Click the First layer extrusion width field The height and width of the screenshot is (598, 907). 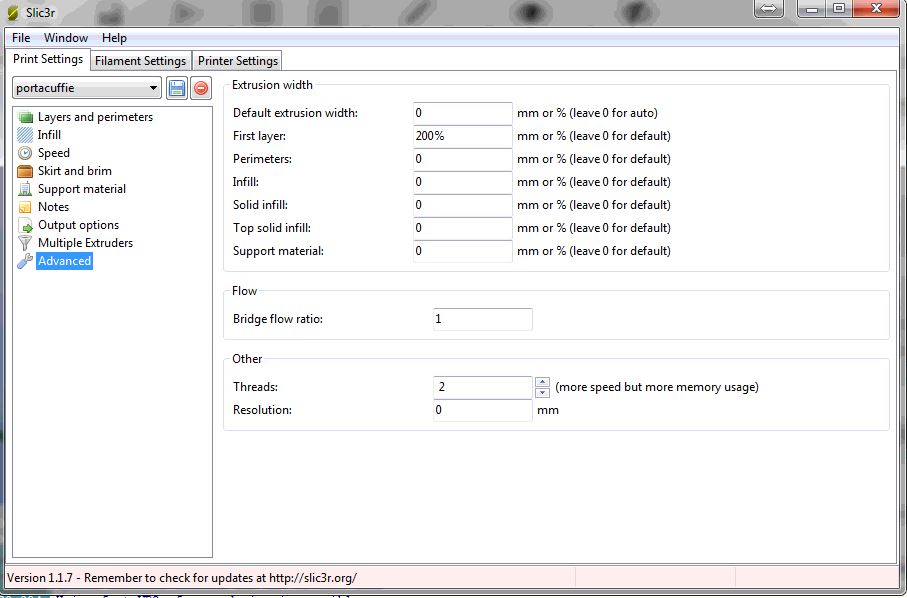tap(462, 136)
